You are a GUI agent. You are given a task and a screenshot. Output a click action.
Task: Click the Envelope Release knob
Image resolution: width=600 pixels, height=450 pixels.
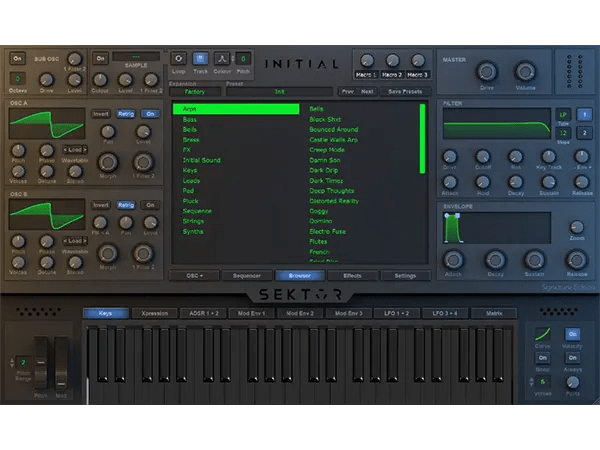577,260
